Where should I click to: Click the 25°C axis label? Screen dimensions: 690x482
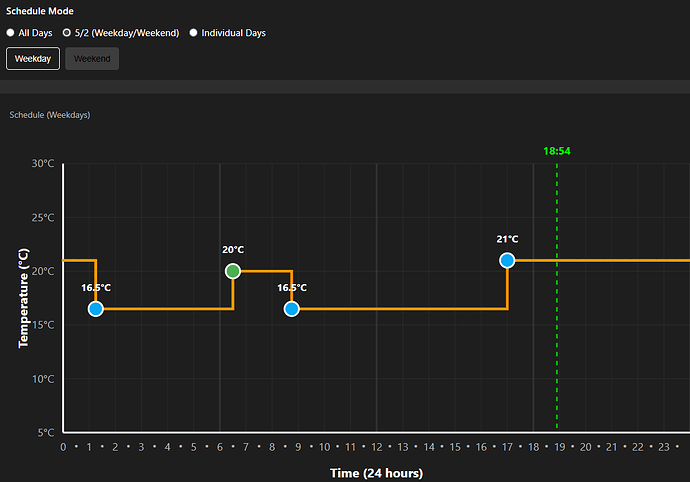point(43,217)
